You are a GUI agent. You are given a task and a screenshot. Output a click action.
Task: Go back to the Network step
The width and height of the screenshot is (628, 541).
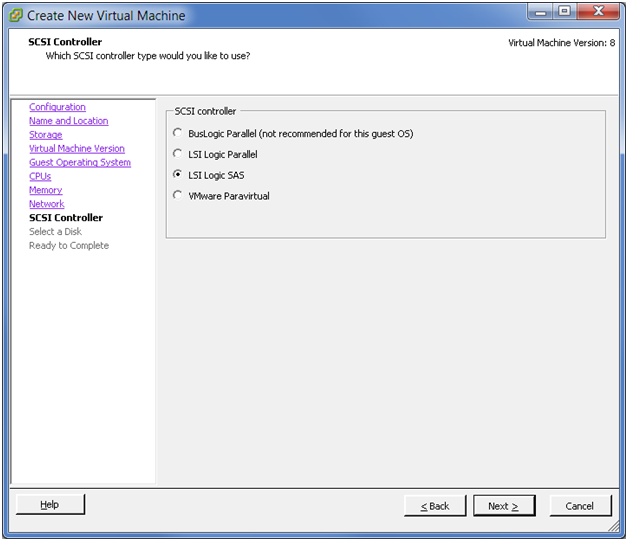point(46,204)
